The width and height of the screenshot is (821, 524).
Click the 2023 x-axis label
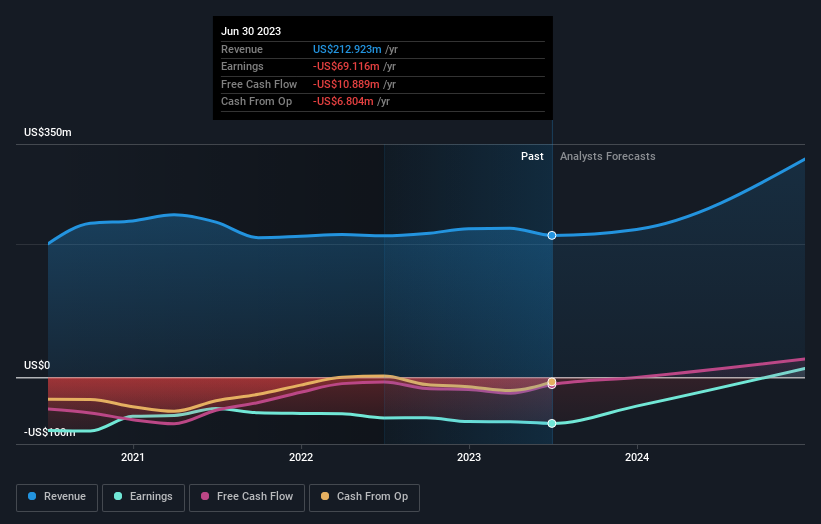(469, 457)
